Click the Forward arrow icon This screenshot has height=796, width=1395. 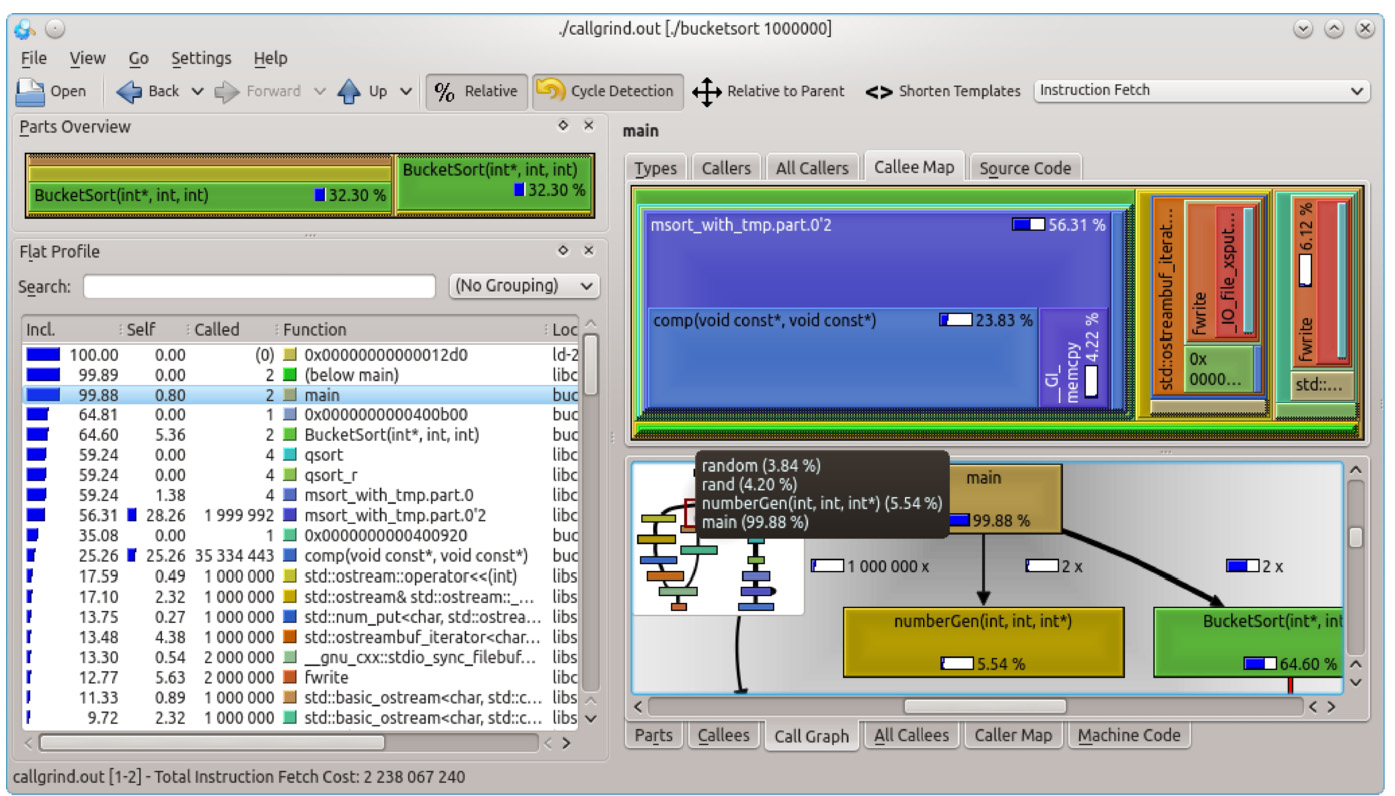tap(227, 91)
